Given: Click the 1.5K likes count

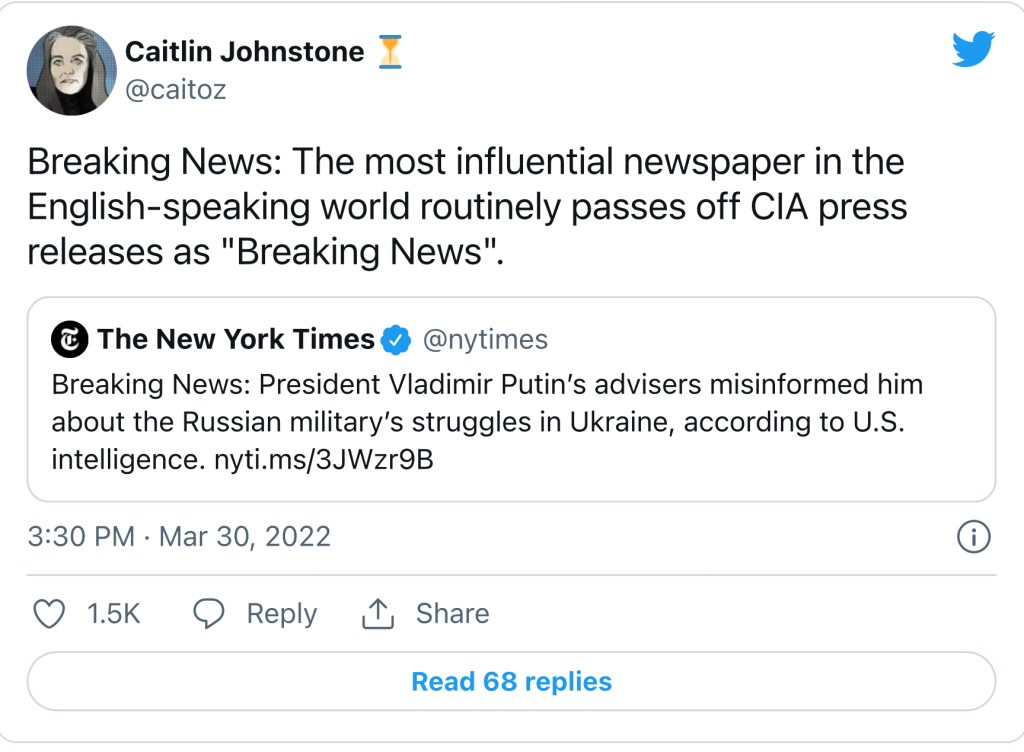Looking at the screenshot, I should [113, 613].
